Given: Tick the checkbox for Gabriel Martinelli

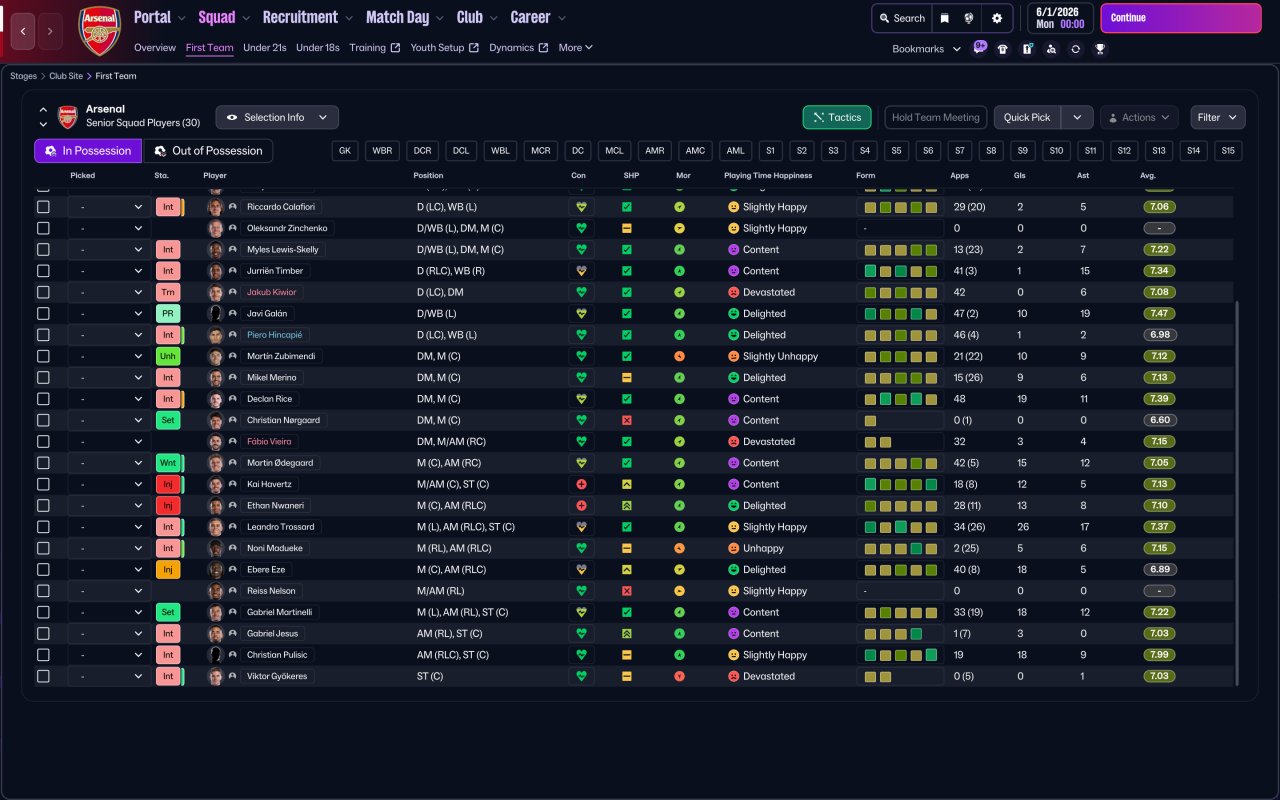Looking at the screenshot, I should [x=43, y=612].
